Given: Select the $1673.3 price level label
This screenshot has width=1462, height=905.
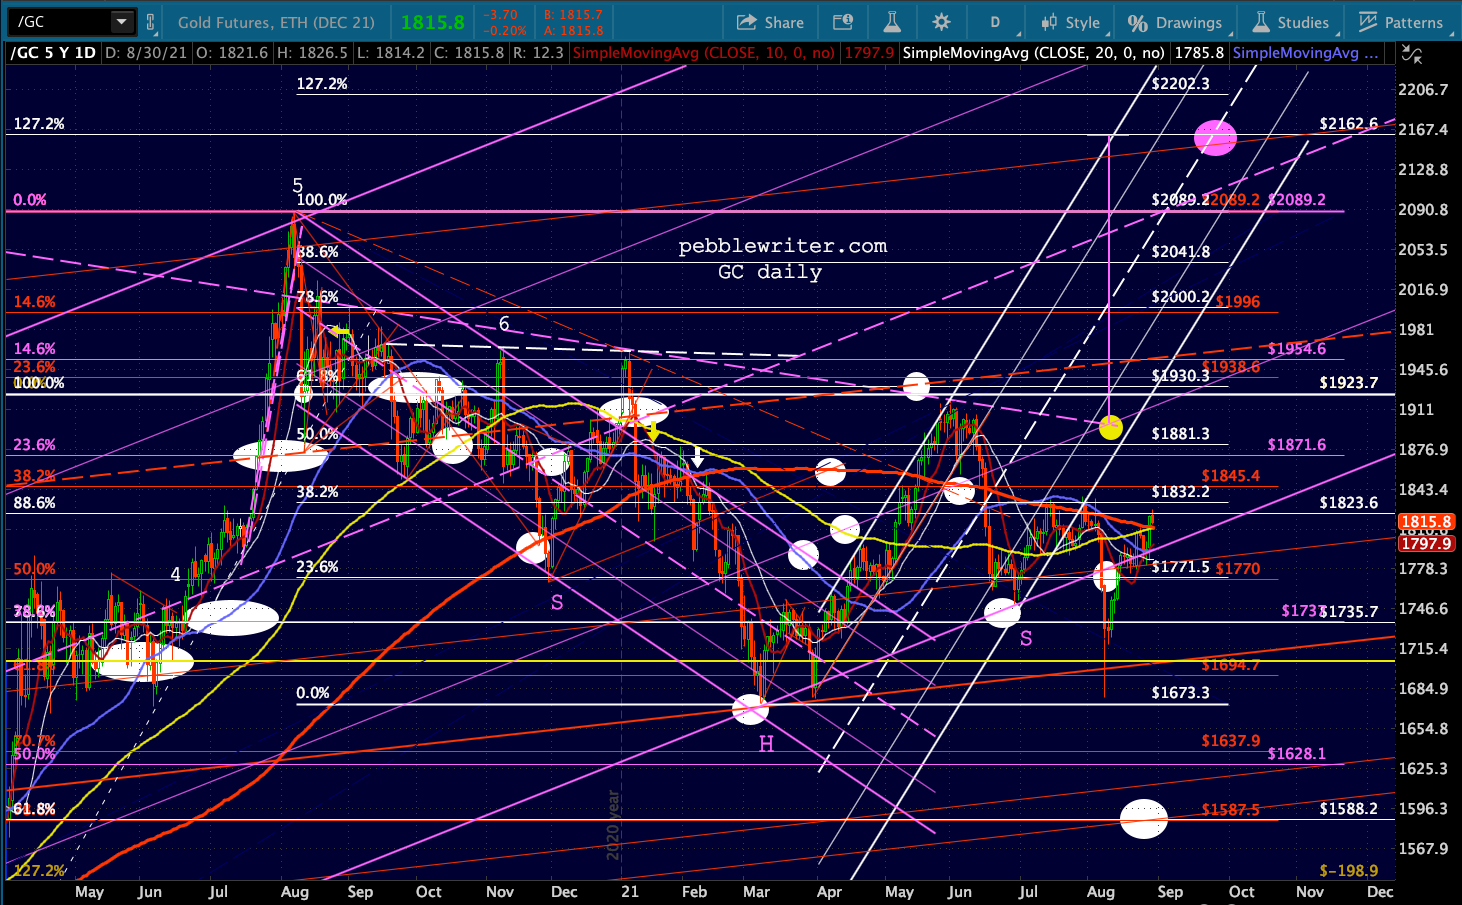Looking at the screenshot, I should (x=1180, y=693).
